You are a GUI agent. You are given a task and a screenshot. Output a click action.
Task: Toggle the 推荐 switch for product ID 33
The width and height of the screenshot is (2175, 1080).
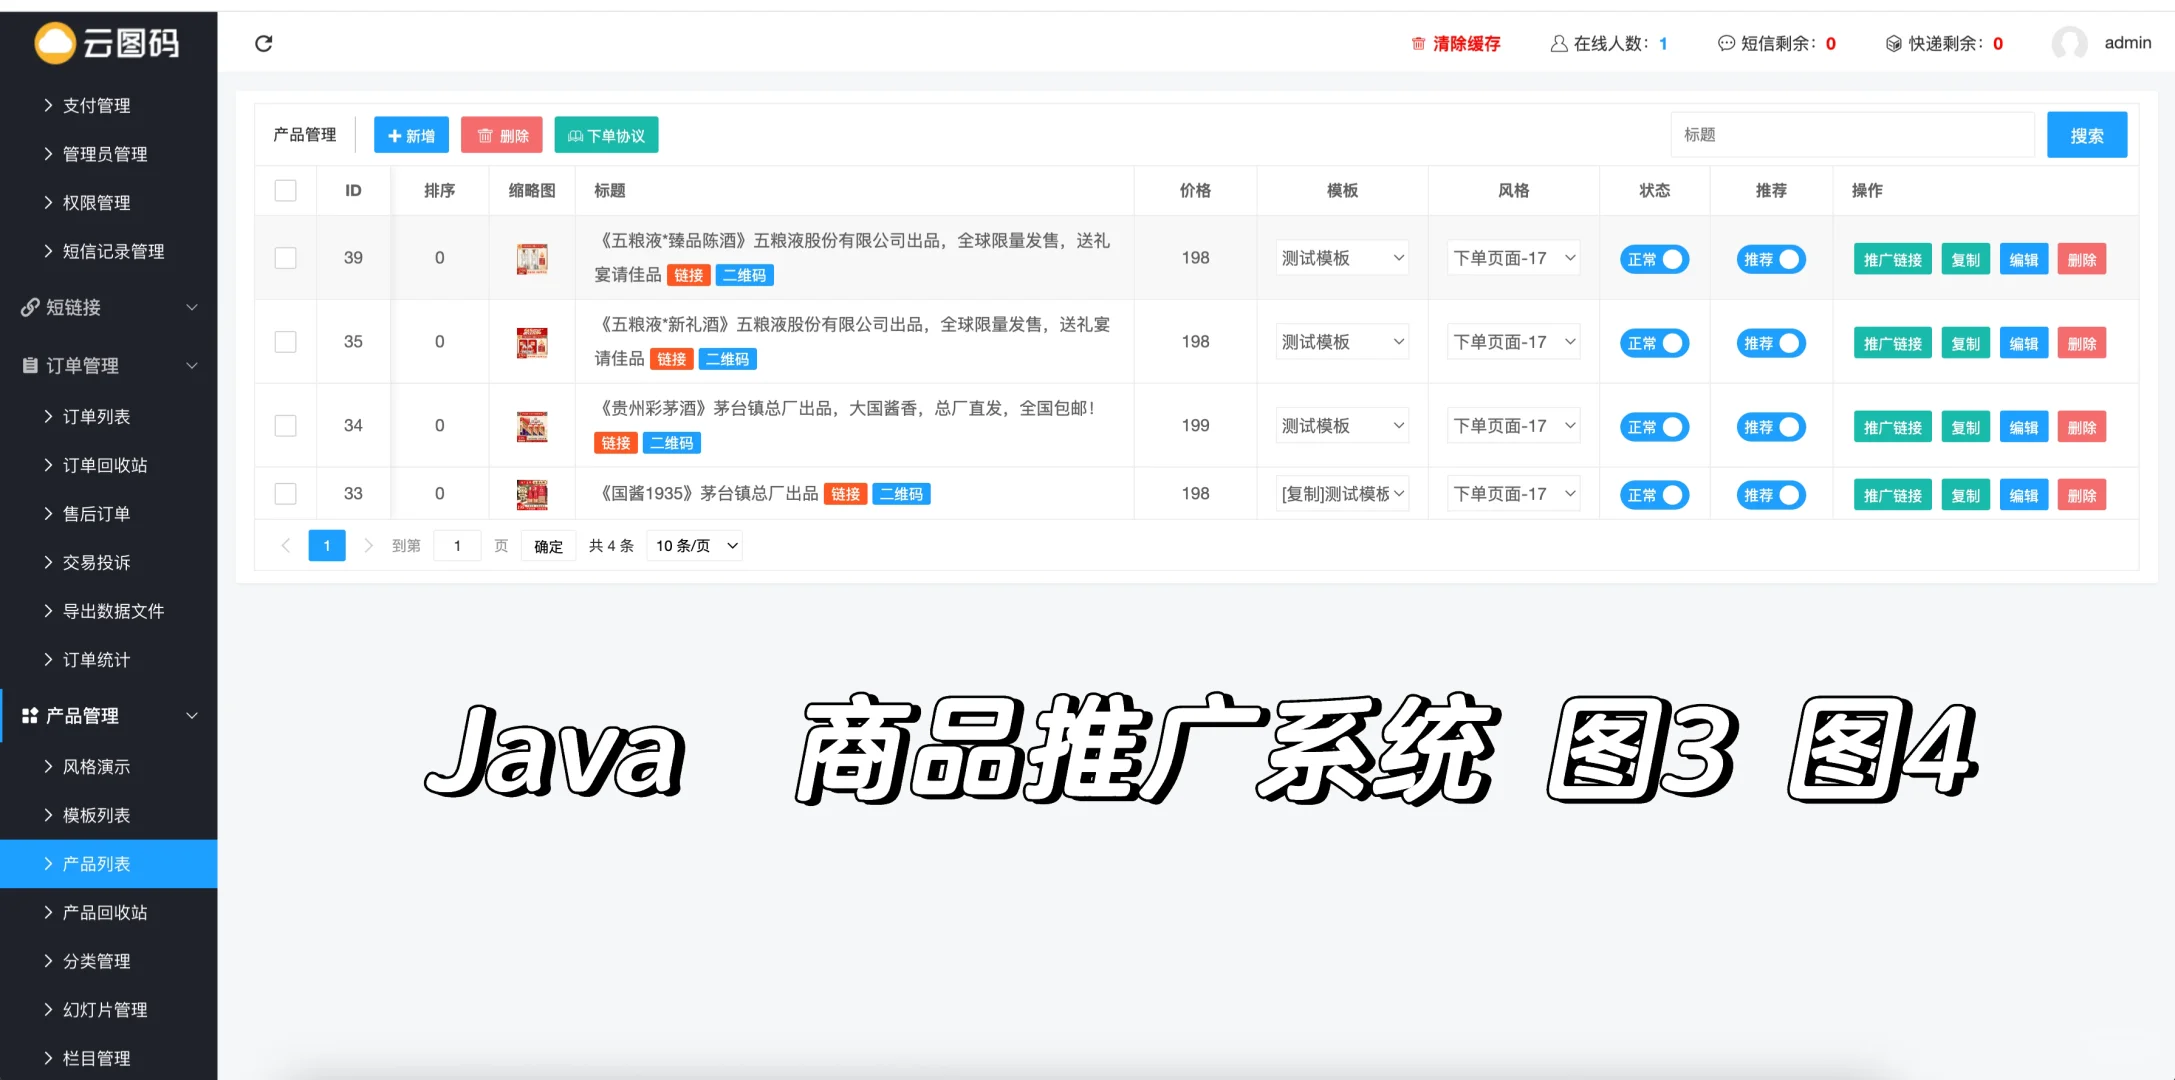(x=1771, y=494)
